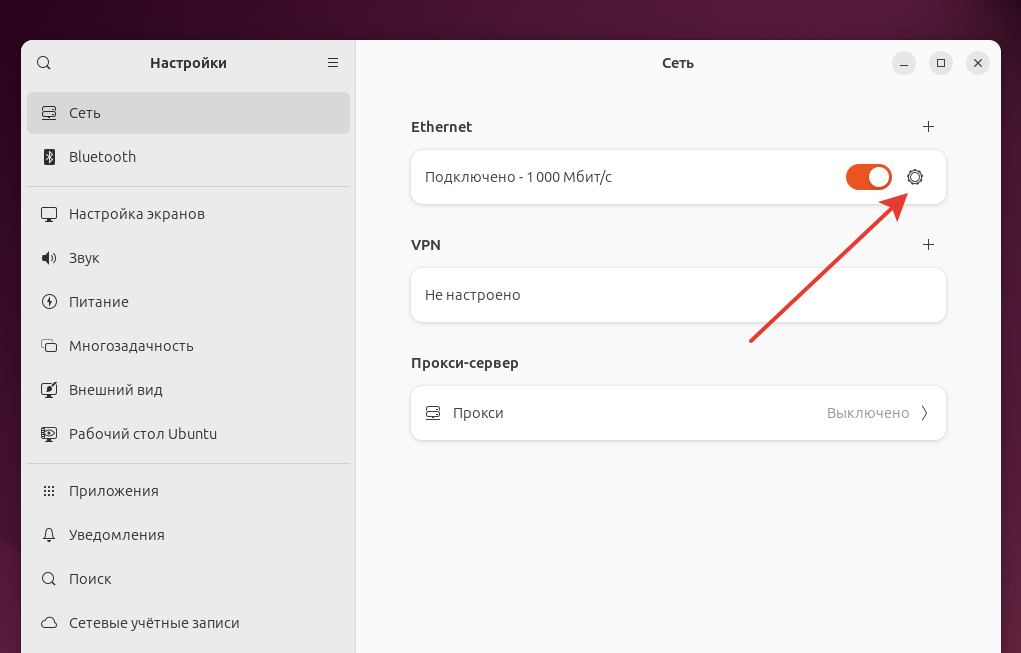Click the VPN section heading

pos(425,245)
